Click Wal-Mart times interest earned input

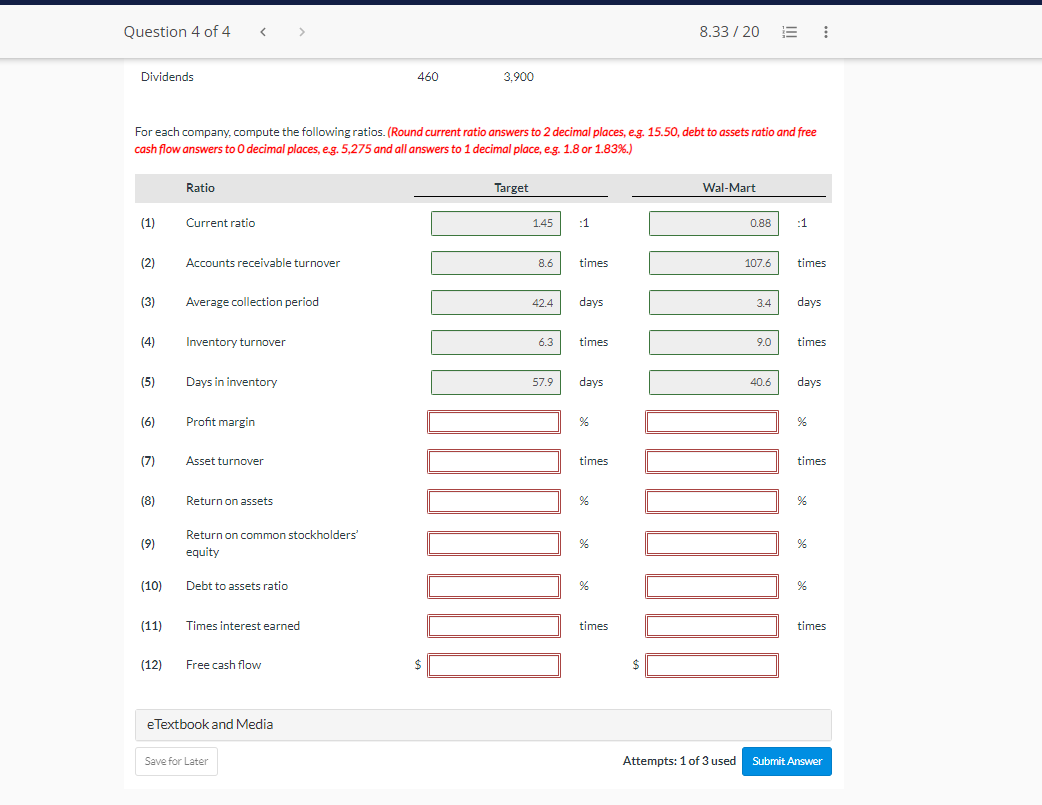712,626
